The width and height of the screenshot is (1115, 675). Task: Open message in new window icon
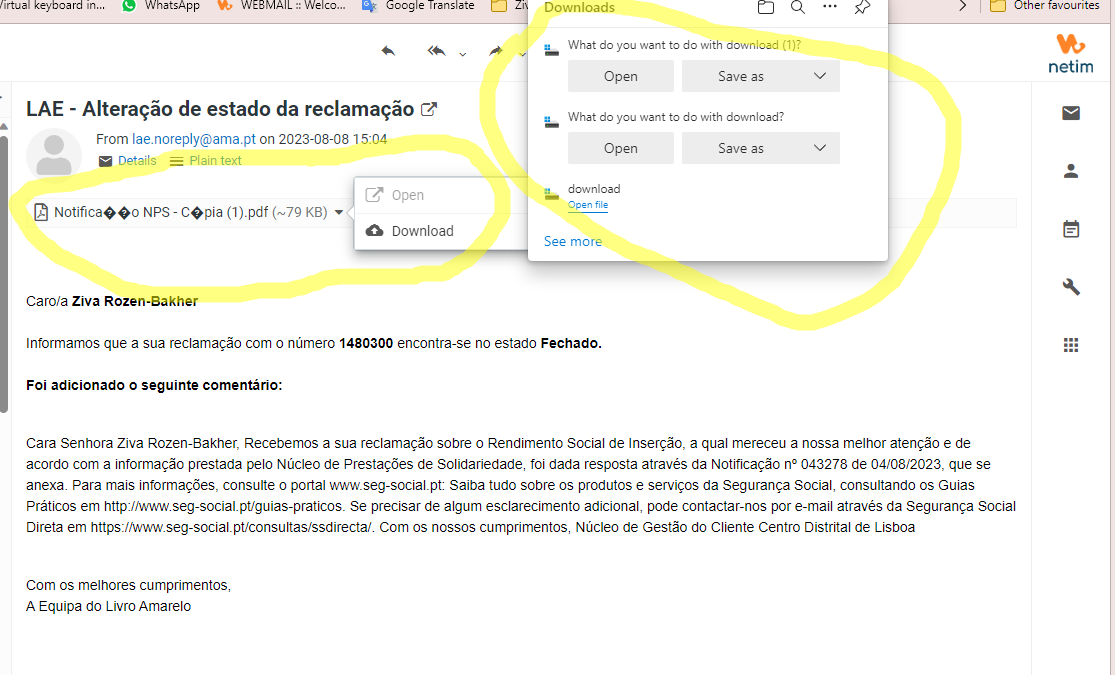click(429, 110)
